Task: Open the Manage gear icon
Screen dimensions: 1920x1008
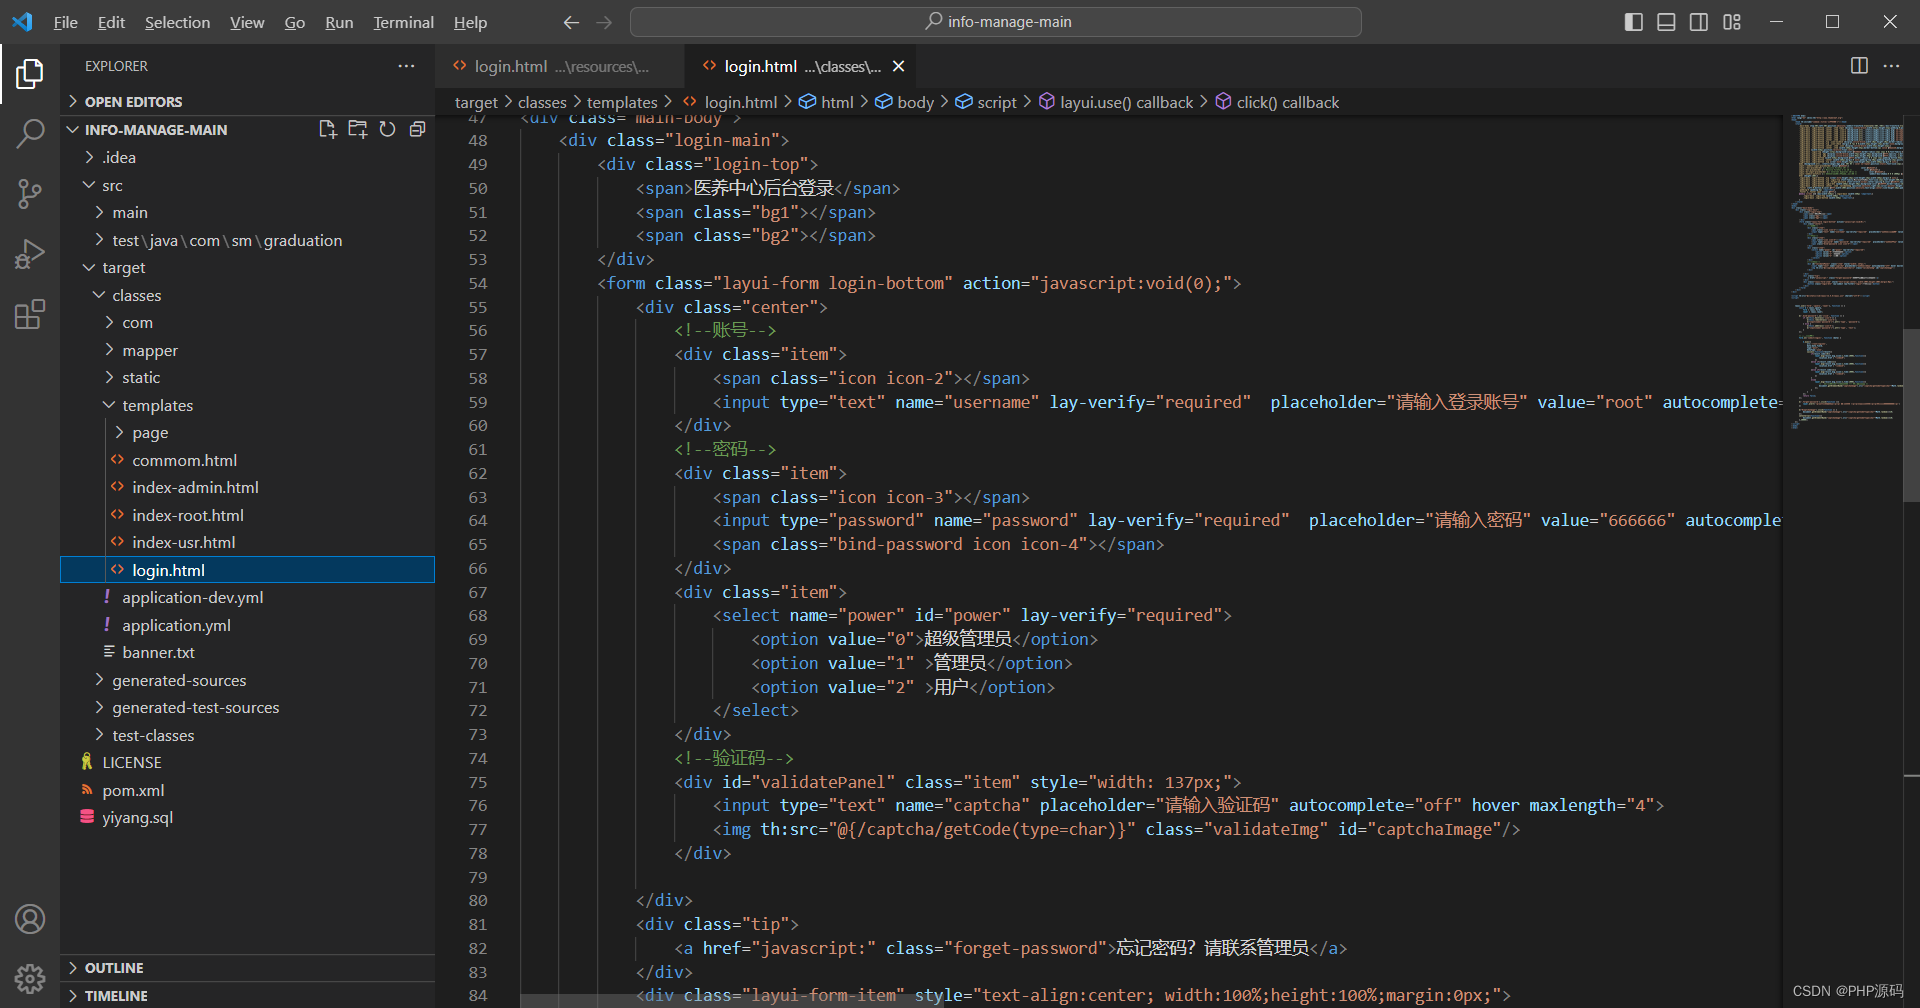Action: click(30, 978)
